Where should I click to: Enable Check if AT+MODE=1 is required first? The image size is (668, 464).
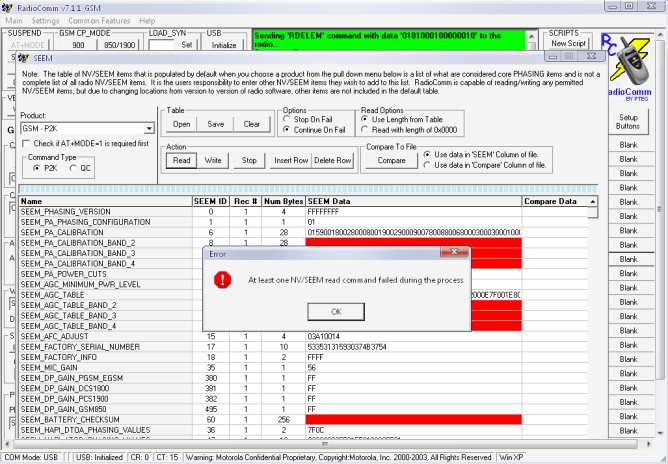pos(26,144)
